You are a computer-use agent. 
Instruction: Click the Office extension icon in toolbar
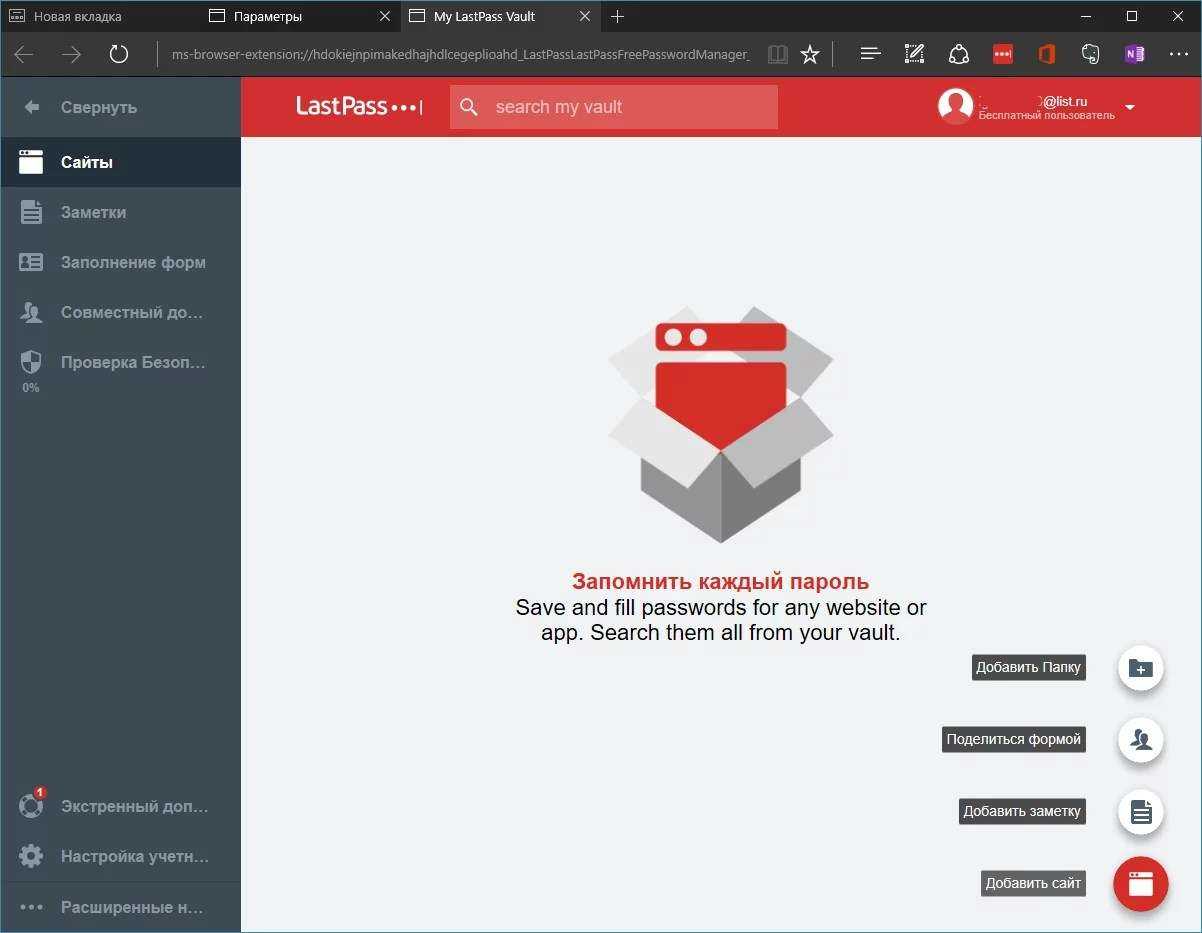click(x=1046, y=54)
